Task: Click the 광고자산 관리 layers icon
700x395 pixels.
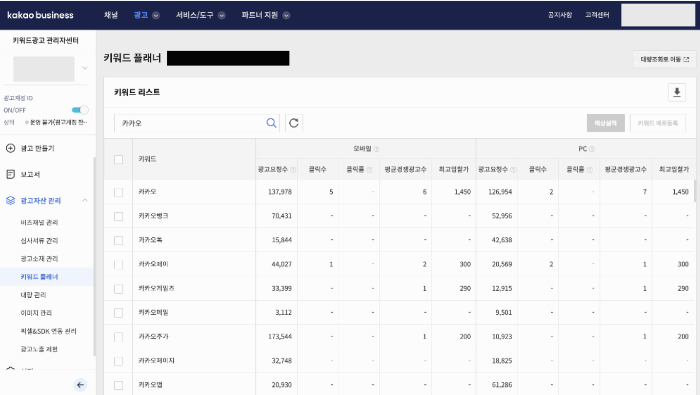Action: pyautogui.click(x=10, y=200)
